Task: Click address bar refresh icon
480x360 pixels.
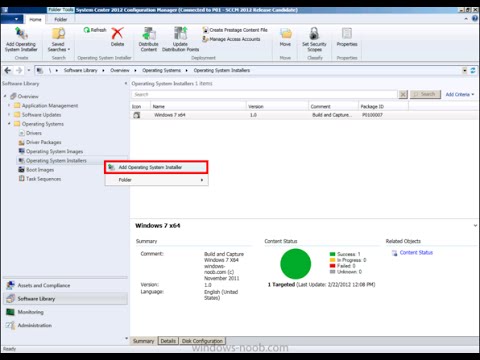Action: point(473,70)
